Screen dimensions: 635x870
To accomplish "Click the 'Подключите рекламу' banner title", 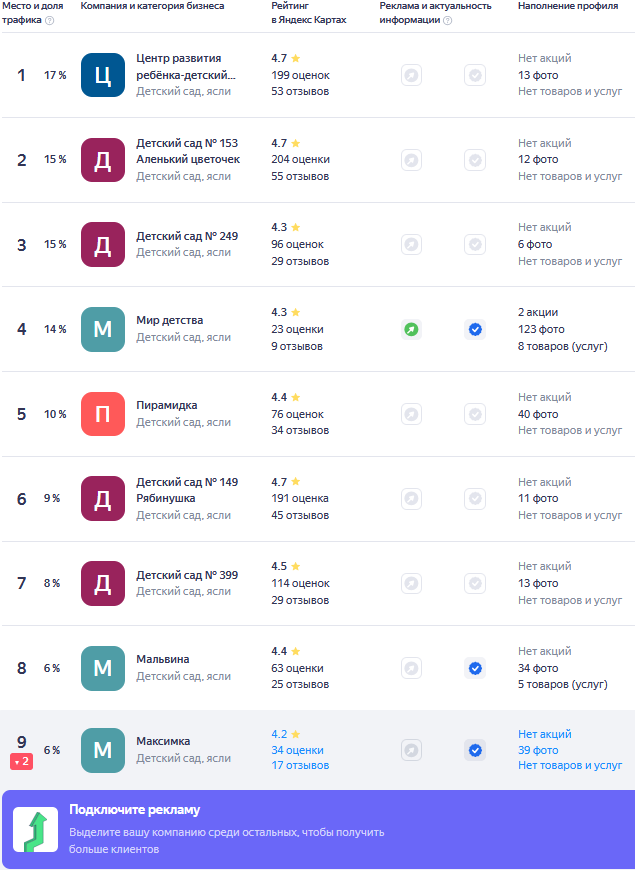I will coord(134,810).
